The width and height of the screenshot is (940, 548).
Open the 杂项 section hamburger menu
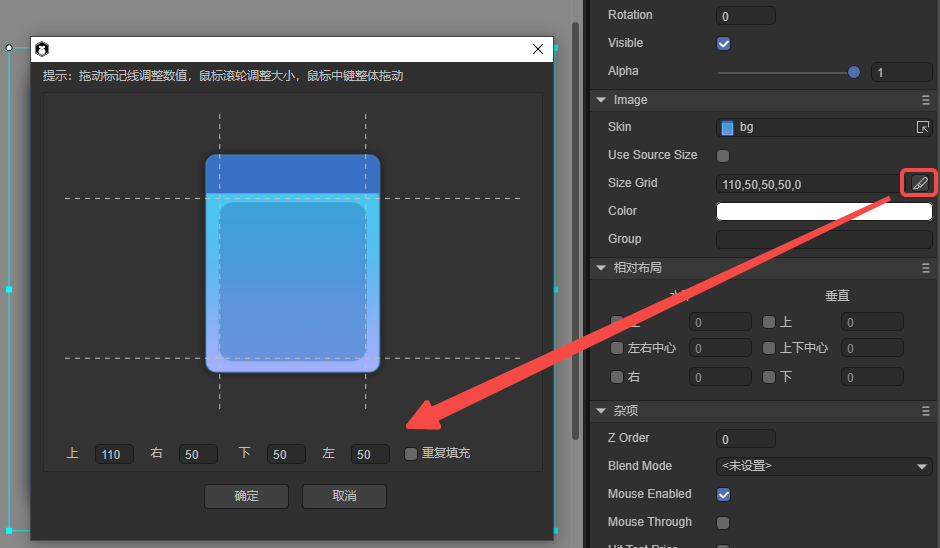(926, 411)
